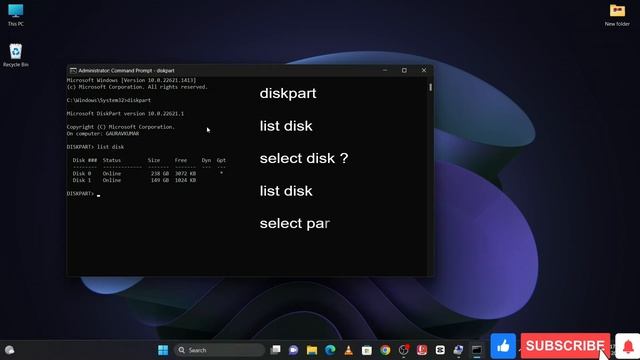Click the 'Size' column header in table
Image resolution: width=640 pixels, height=360 pixels.
pyautogui.click(x=154, y=160)
